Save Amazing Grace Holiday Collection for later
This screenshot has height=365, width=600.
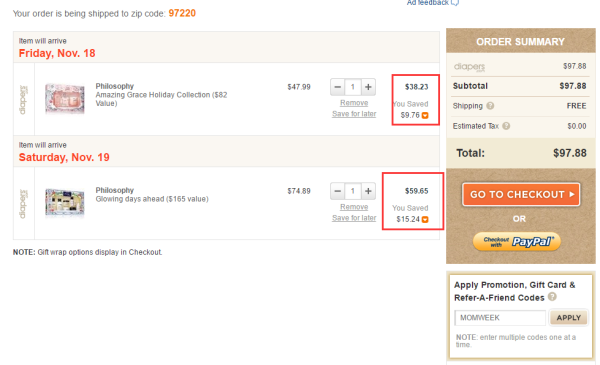tap(354, 114)
